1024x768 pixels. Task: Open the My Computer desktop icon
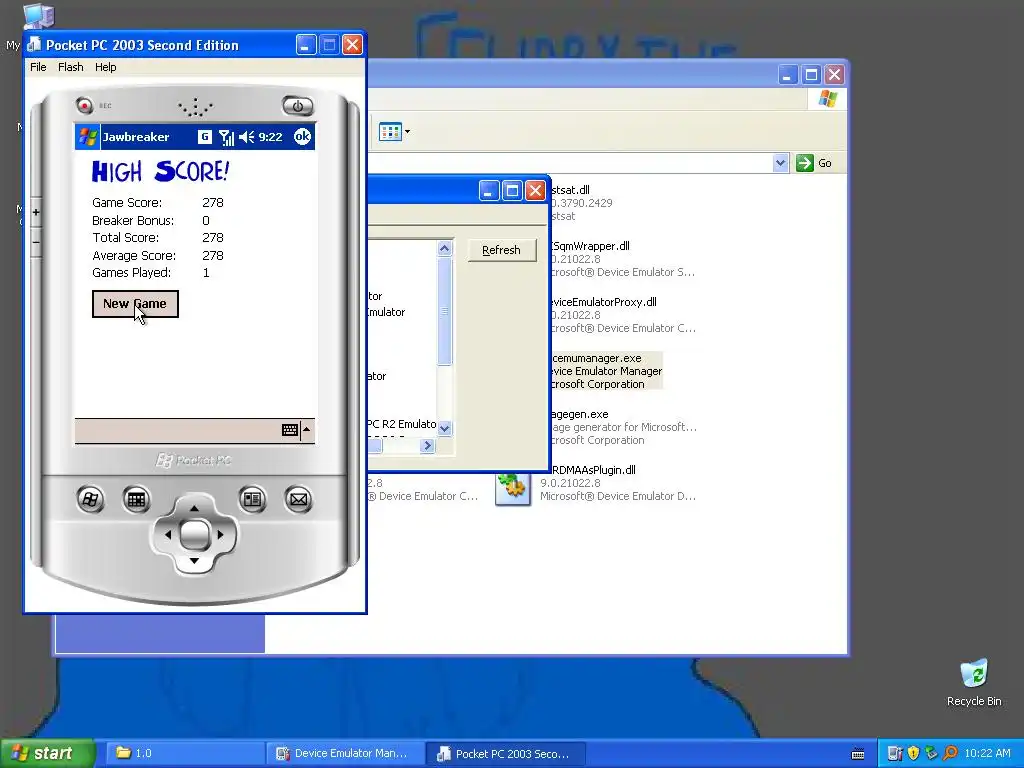point(38,16)
